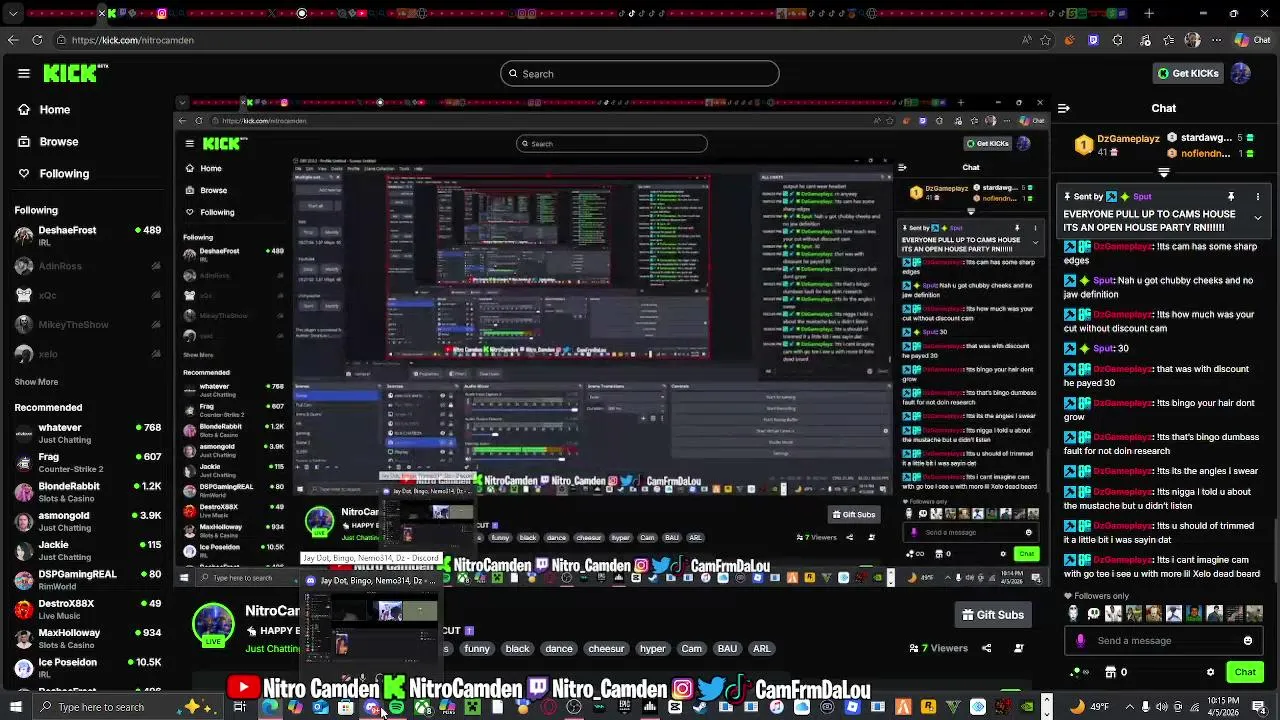The height and width of the screenshot is (720, 1280).
Task: Click the 'dance' stream tag
Action: pos(559,649)
